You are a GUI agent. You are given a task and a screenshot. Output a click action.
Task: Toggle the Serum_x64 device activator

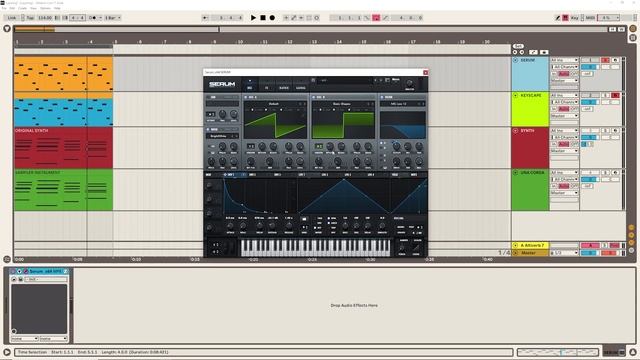13,271
